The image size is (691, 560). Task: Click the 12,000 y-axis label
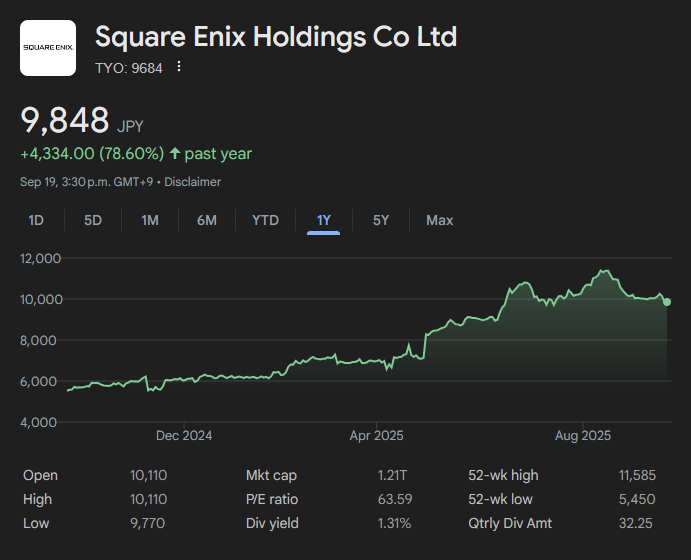(41, 258)
